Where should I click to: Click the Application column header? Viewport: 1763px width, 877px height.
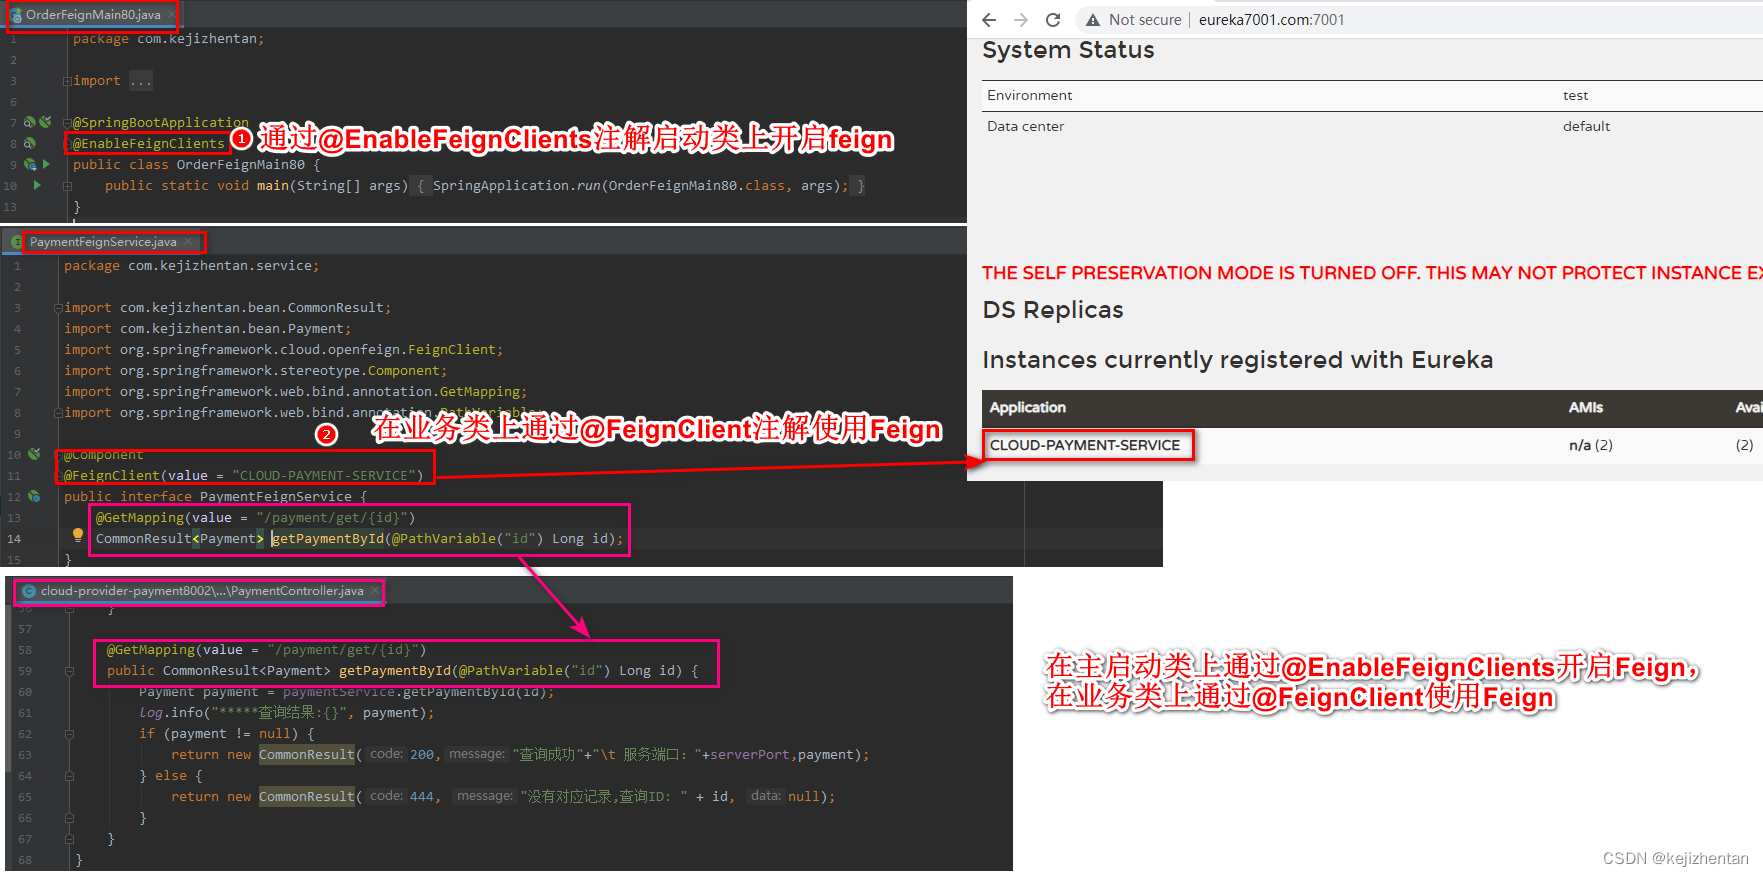coord(1028,408)
